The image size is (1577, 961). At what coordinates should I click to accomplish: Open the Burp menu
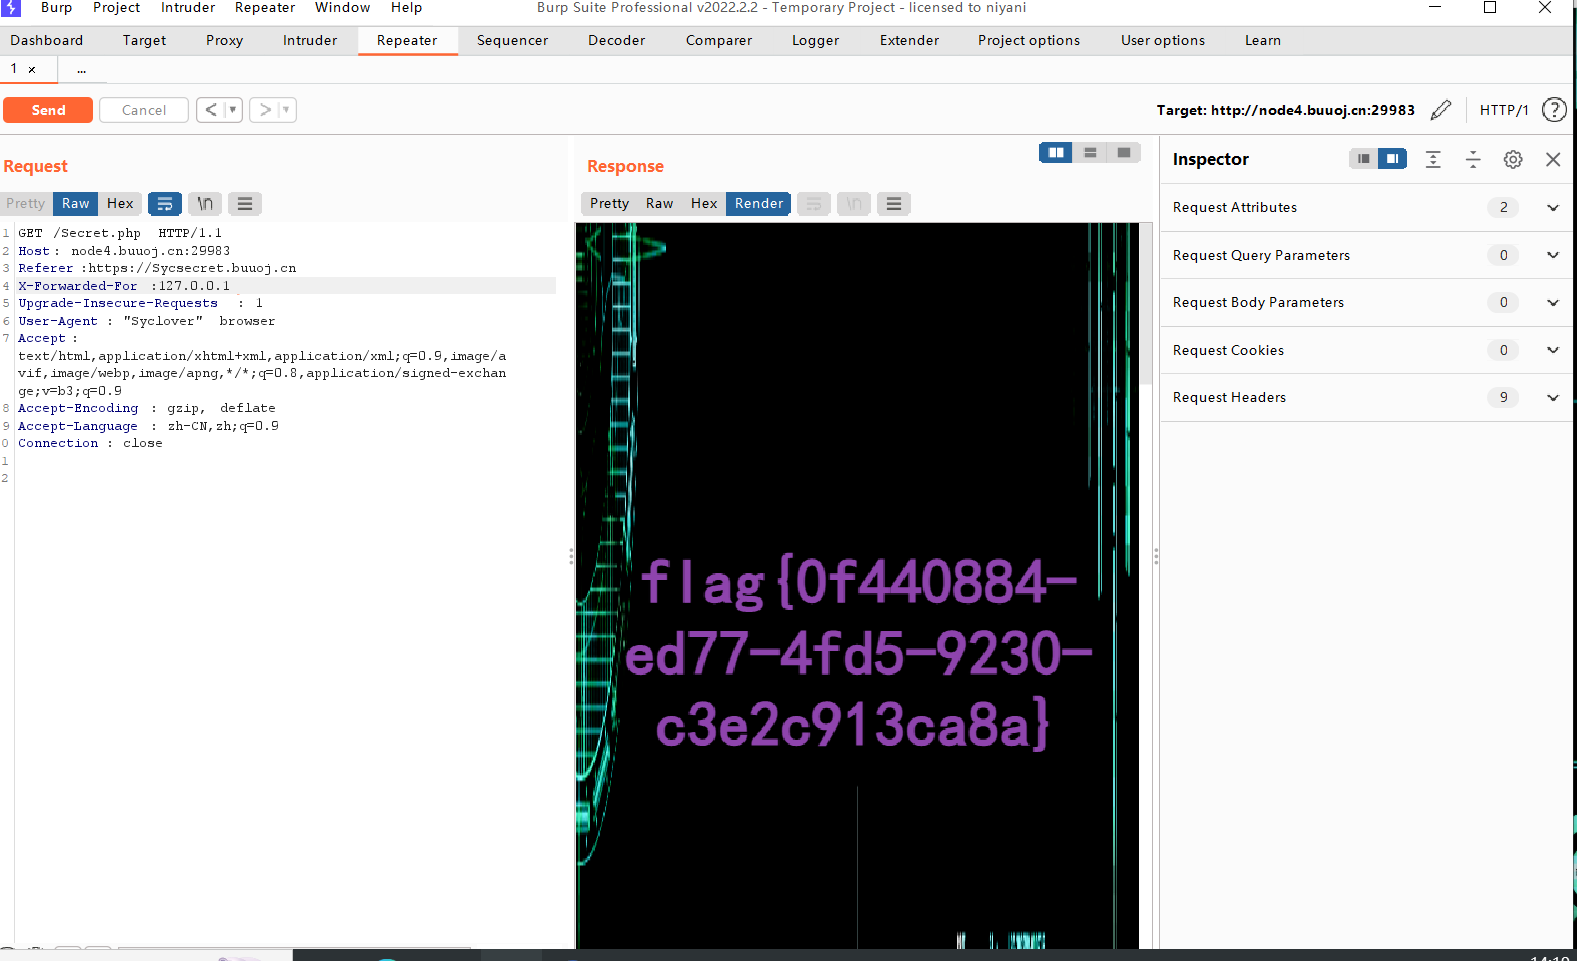(56, 8)
